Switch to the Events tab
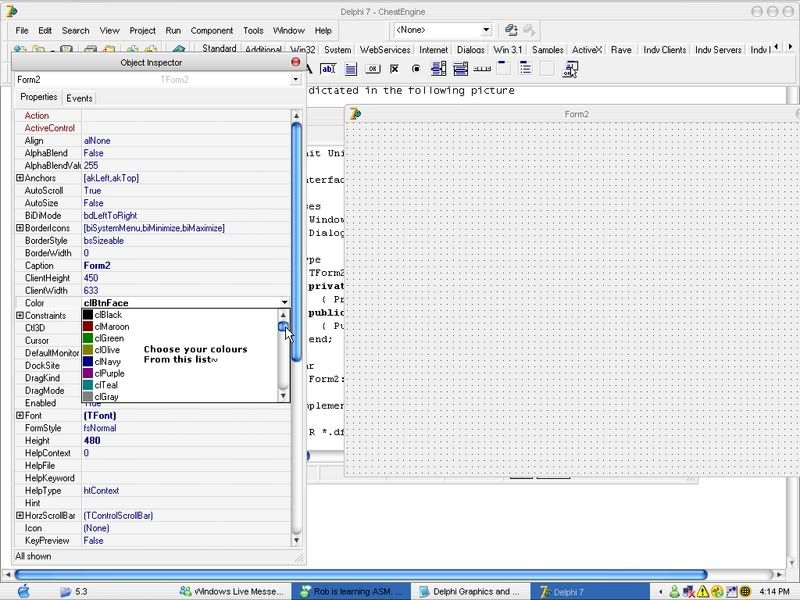Screen dimensions: 800x600 click(79, 98)
